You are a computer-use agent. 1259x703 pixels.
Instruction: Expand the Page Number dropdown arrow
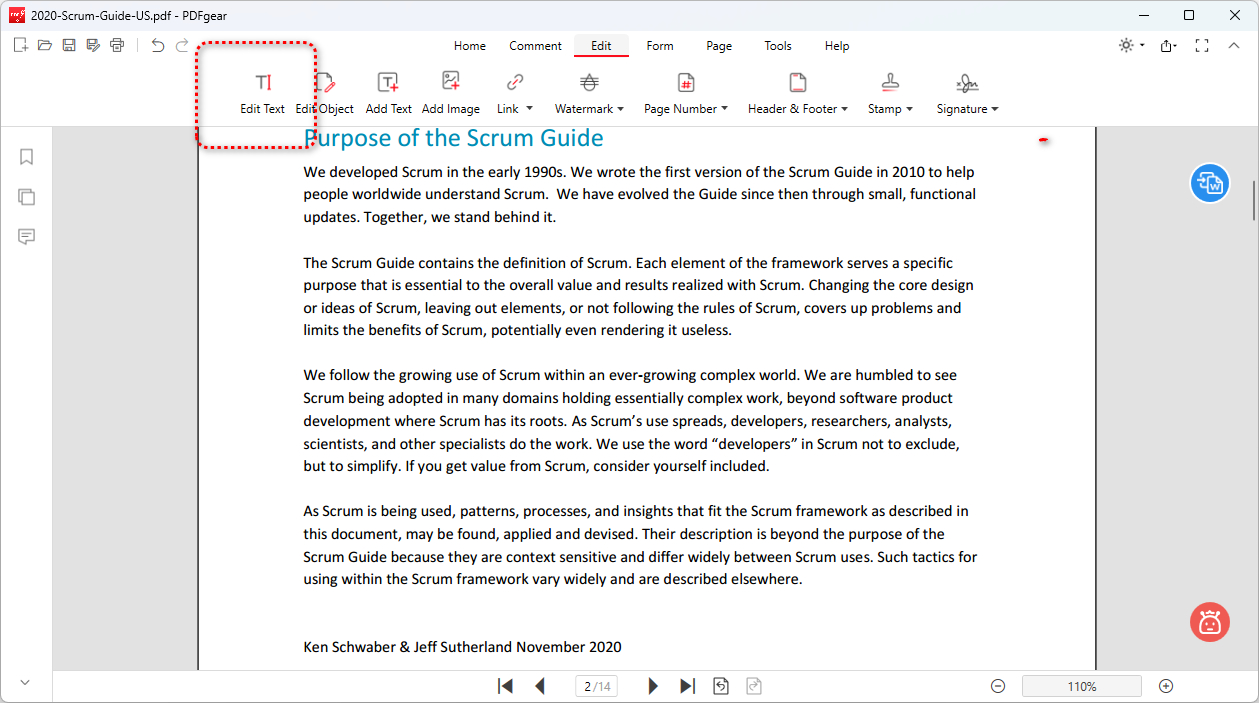[x=724, y=109]
